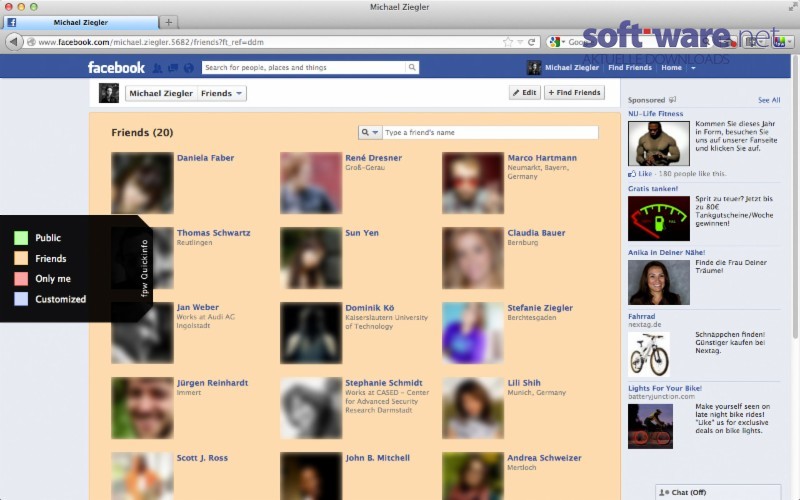The height and width of the screenshot is (500, 800).
Task: Click the fuel gauge ad image
Action: click(659, 218)
